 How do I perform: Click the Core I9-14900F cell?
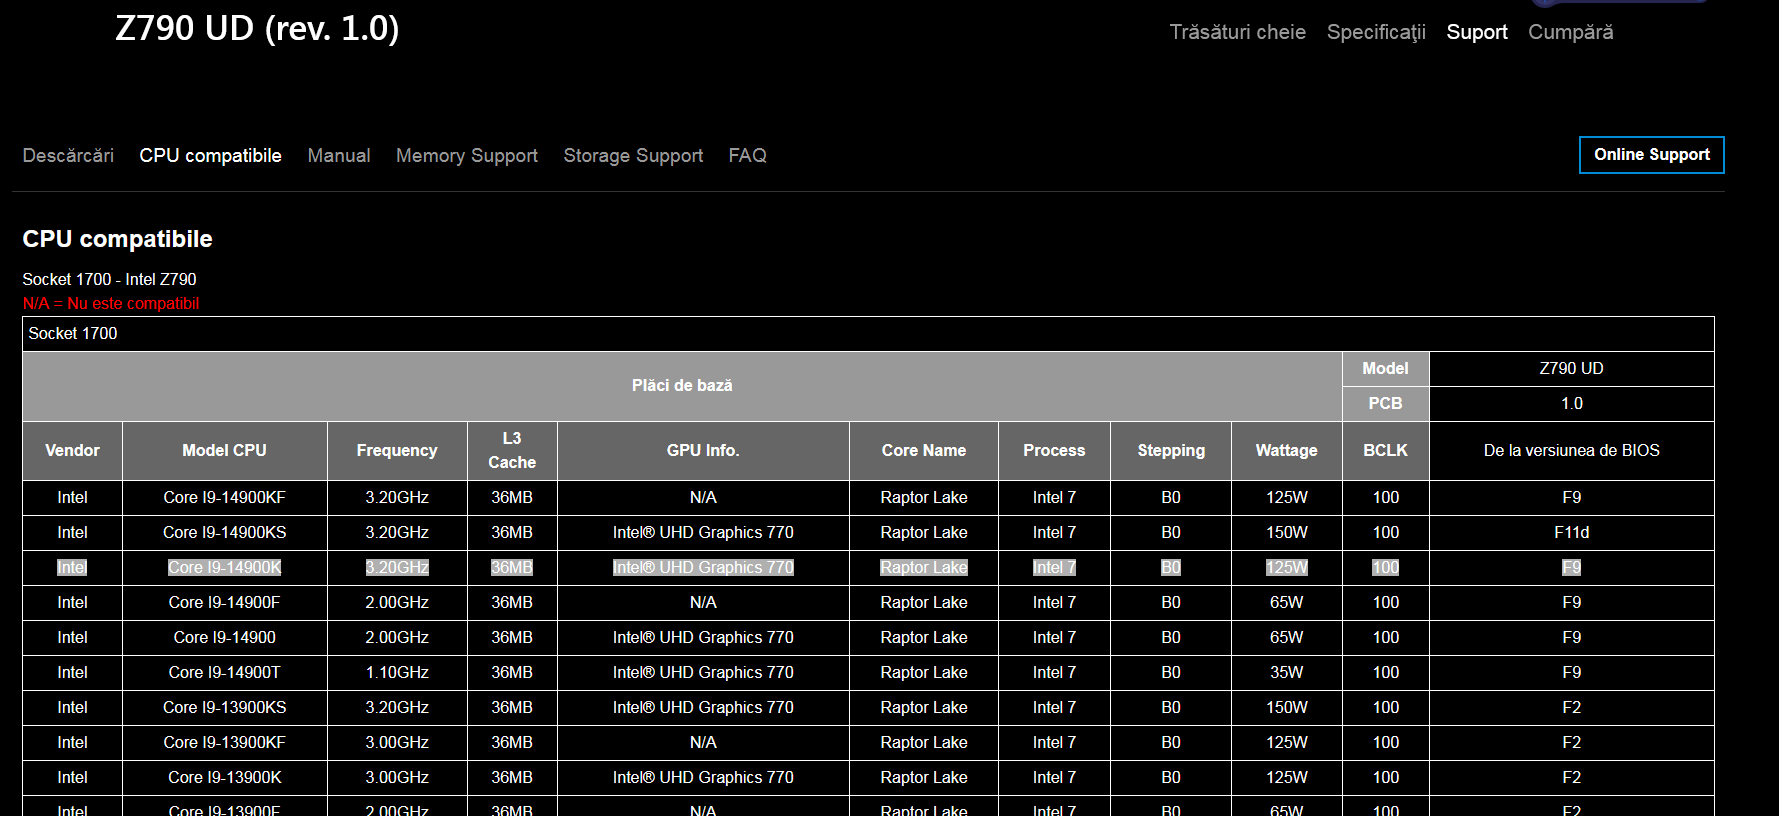tap(224, 603)
